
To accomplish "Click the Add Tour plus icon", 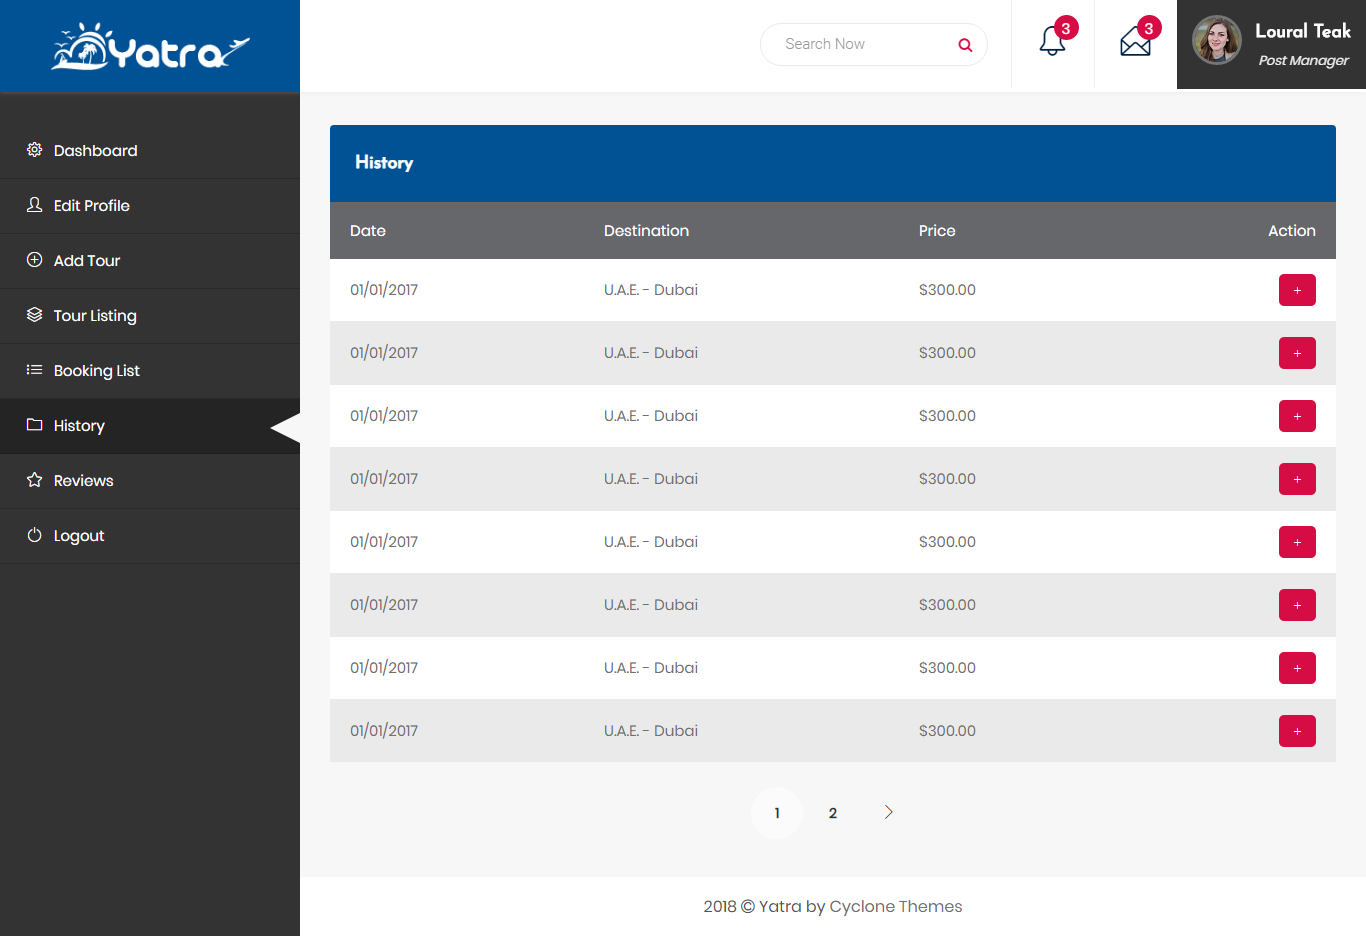I will point(33,260).
